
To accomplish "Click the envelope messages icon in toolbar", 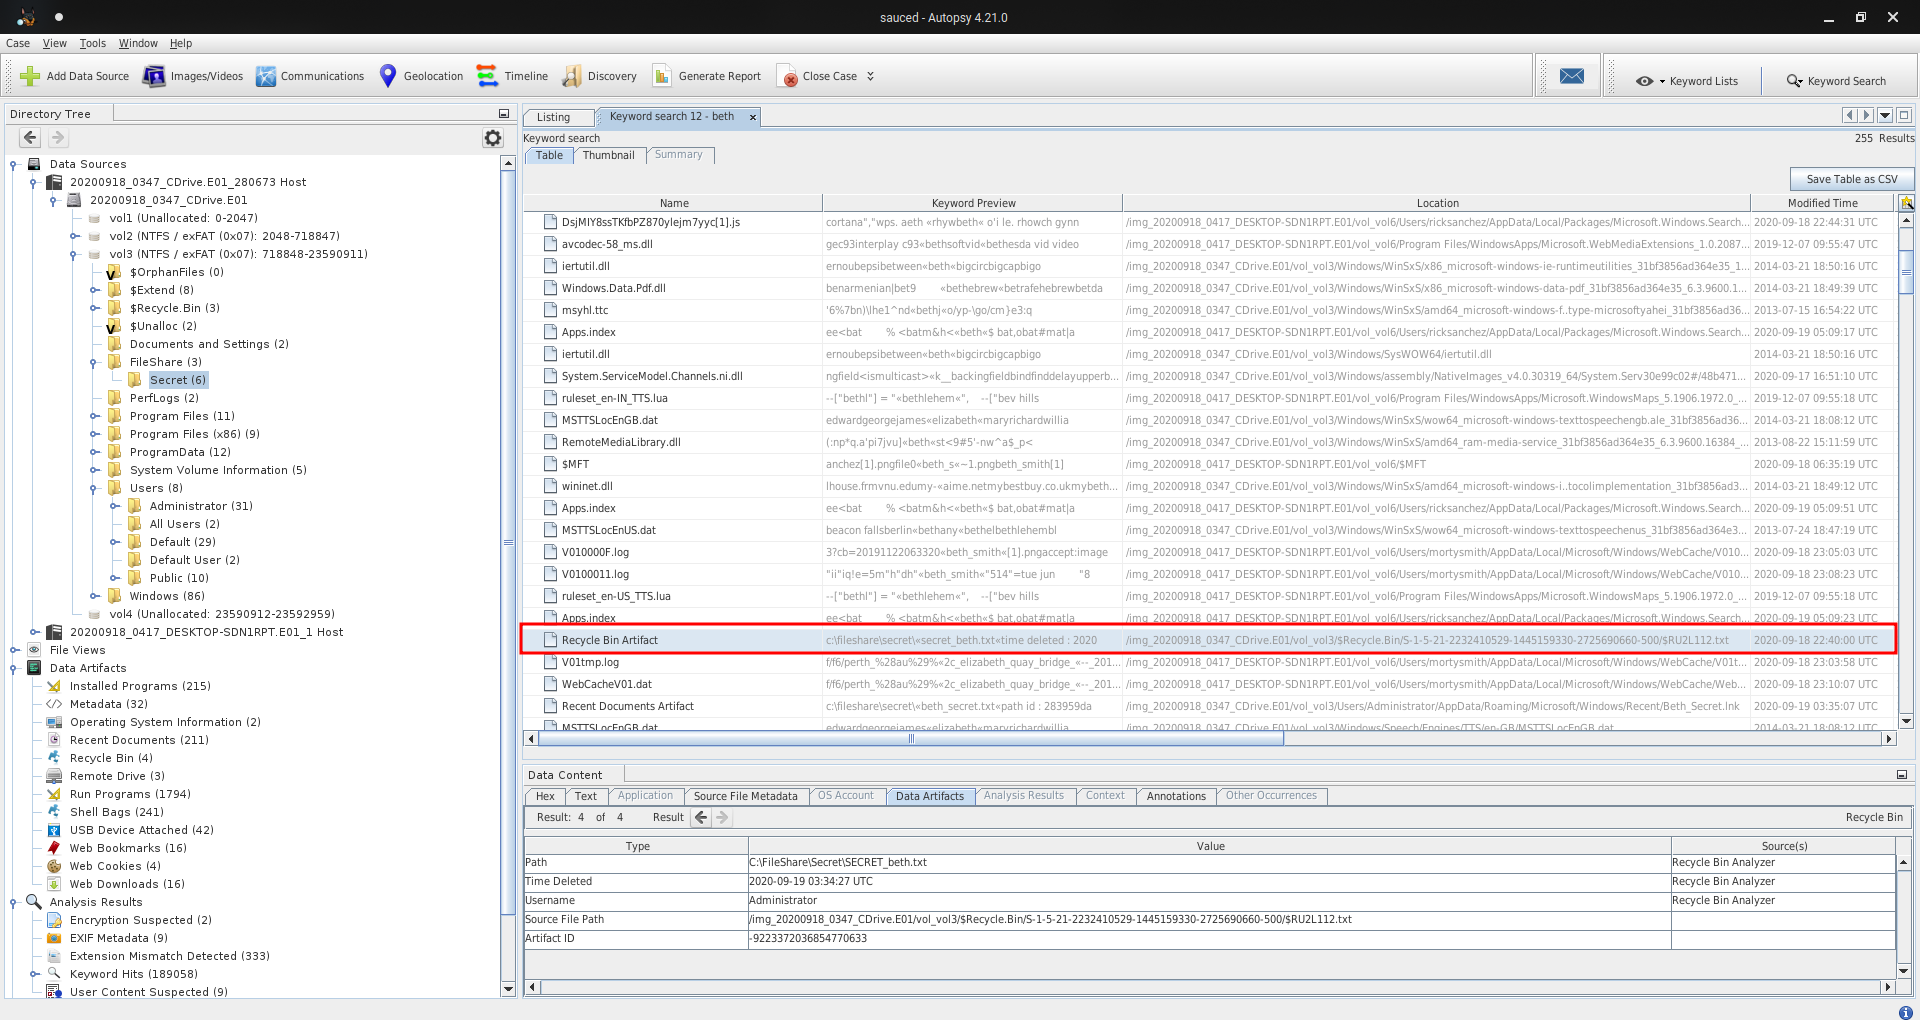I will pos(1571,76).
